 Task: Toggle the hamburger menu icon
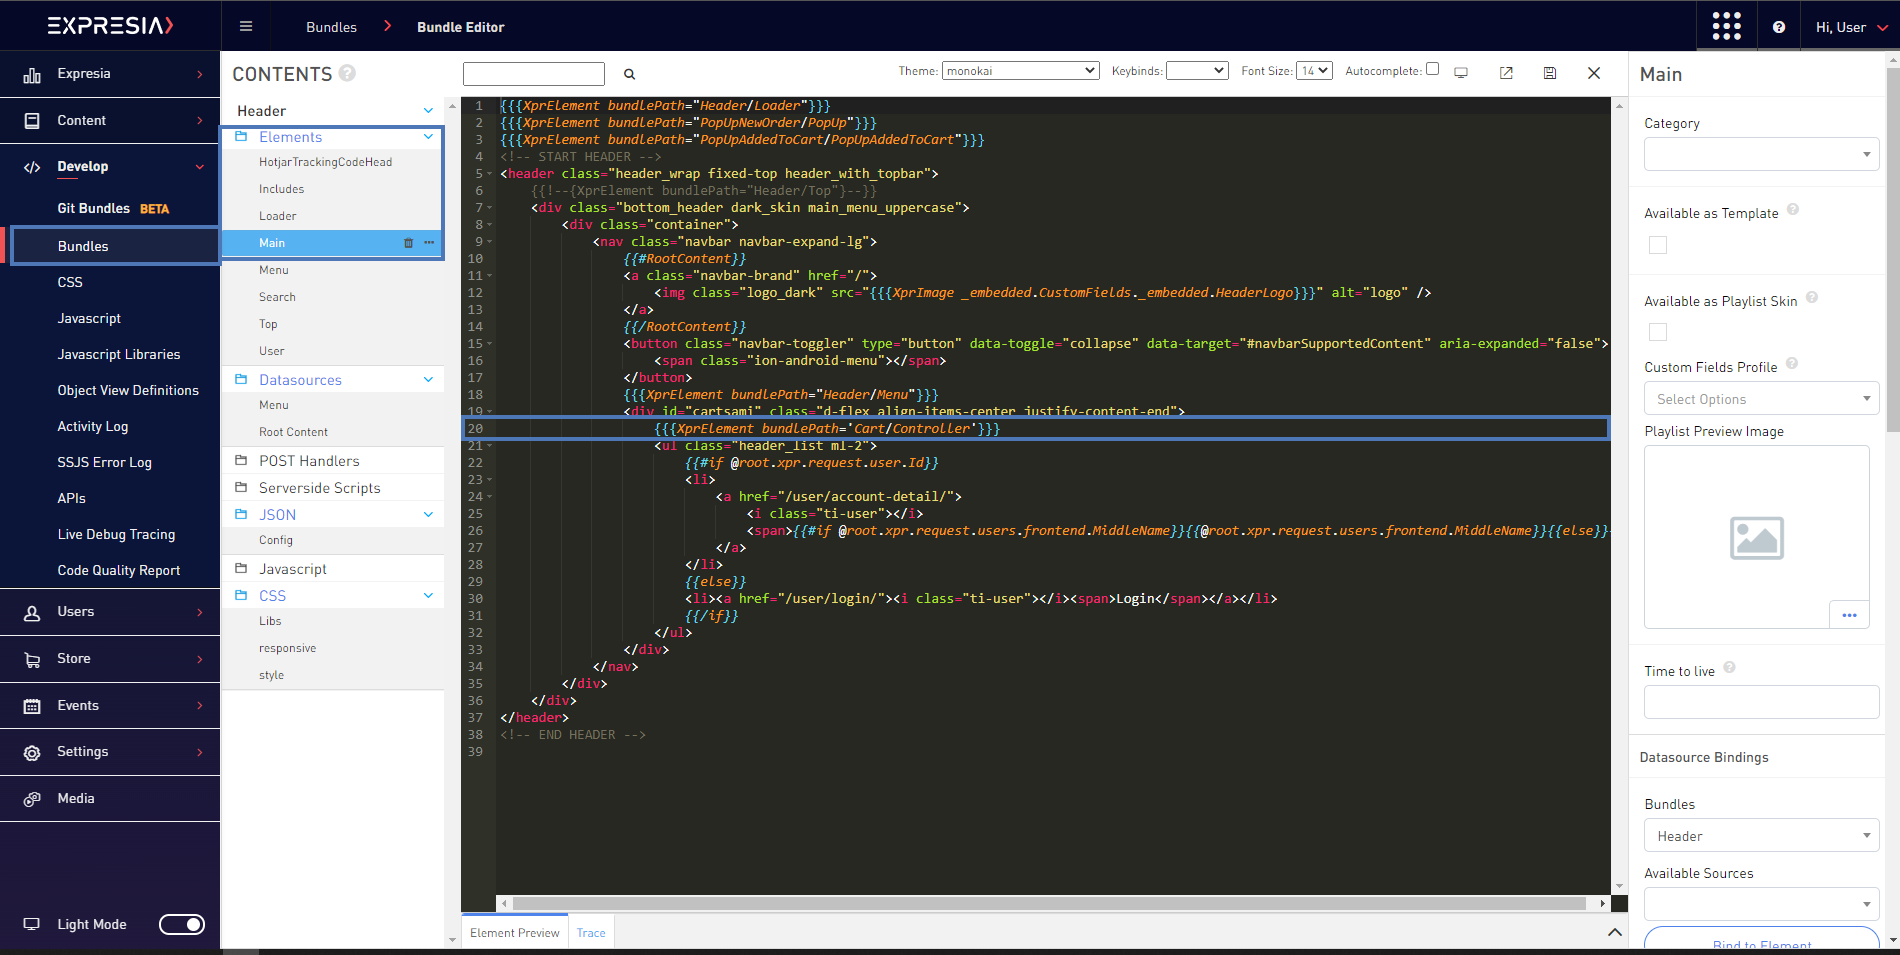(x=246, y=27)
